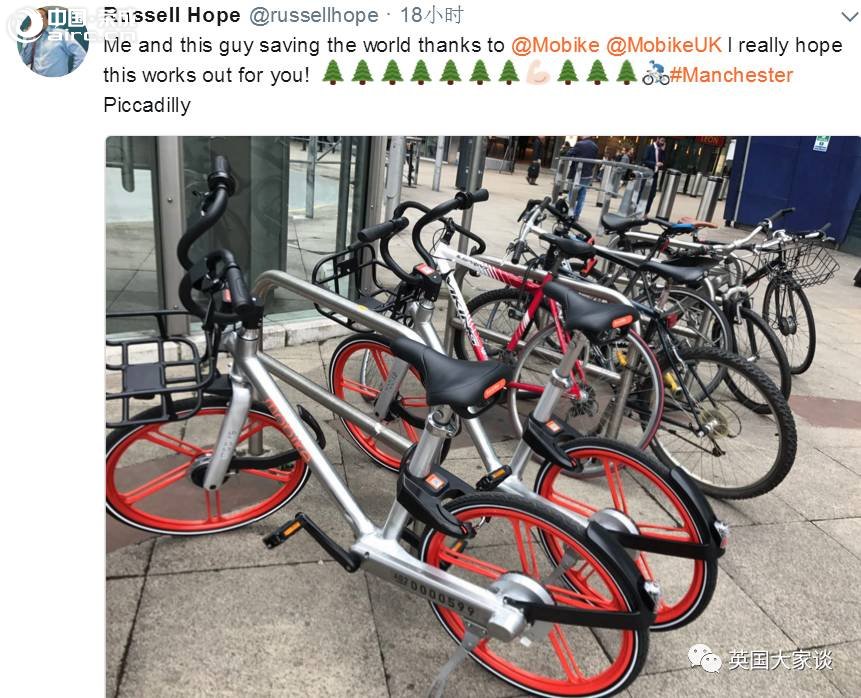Click Russell Hope's profile avatar

[53, 41]
